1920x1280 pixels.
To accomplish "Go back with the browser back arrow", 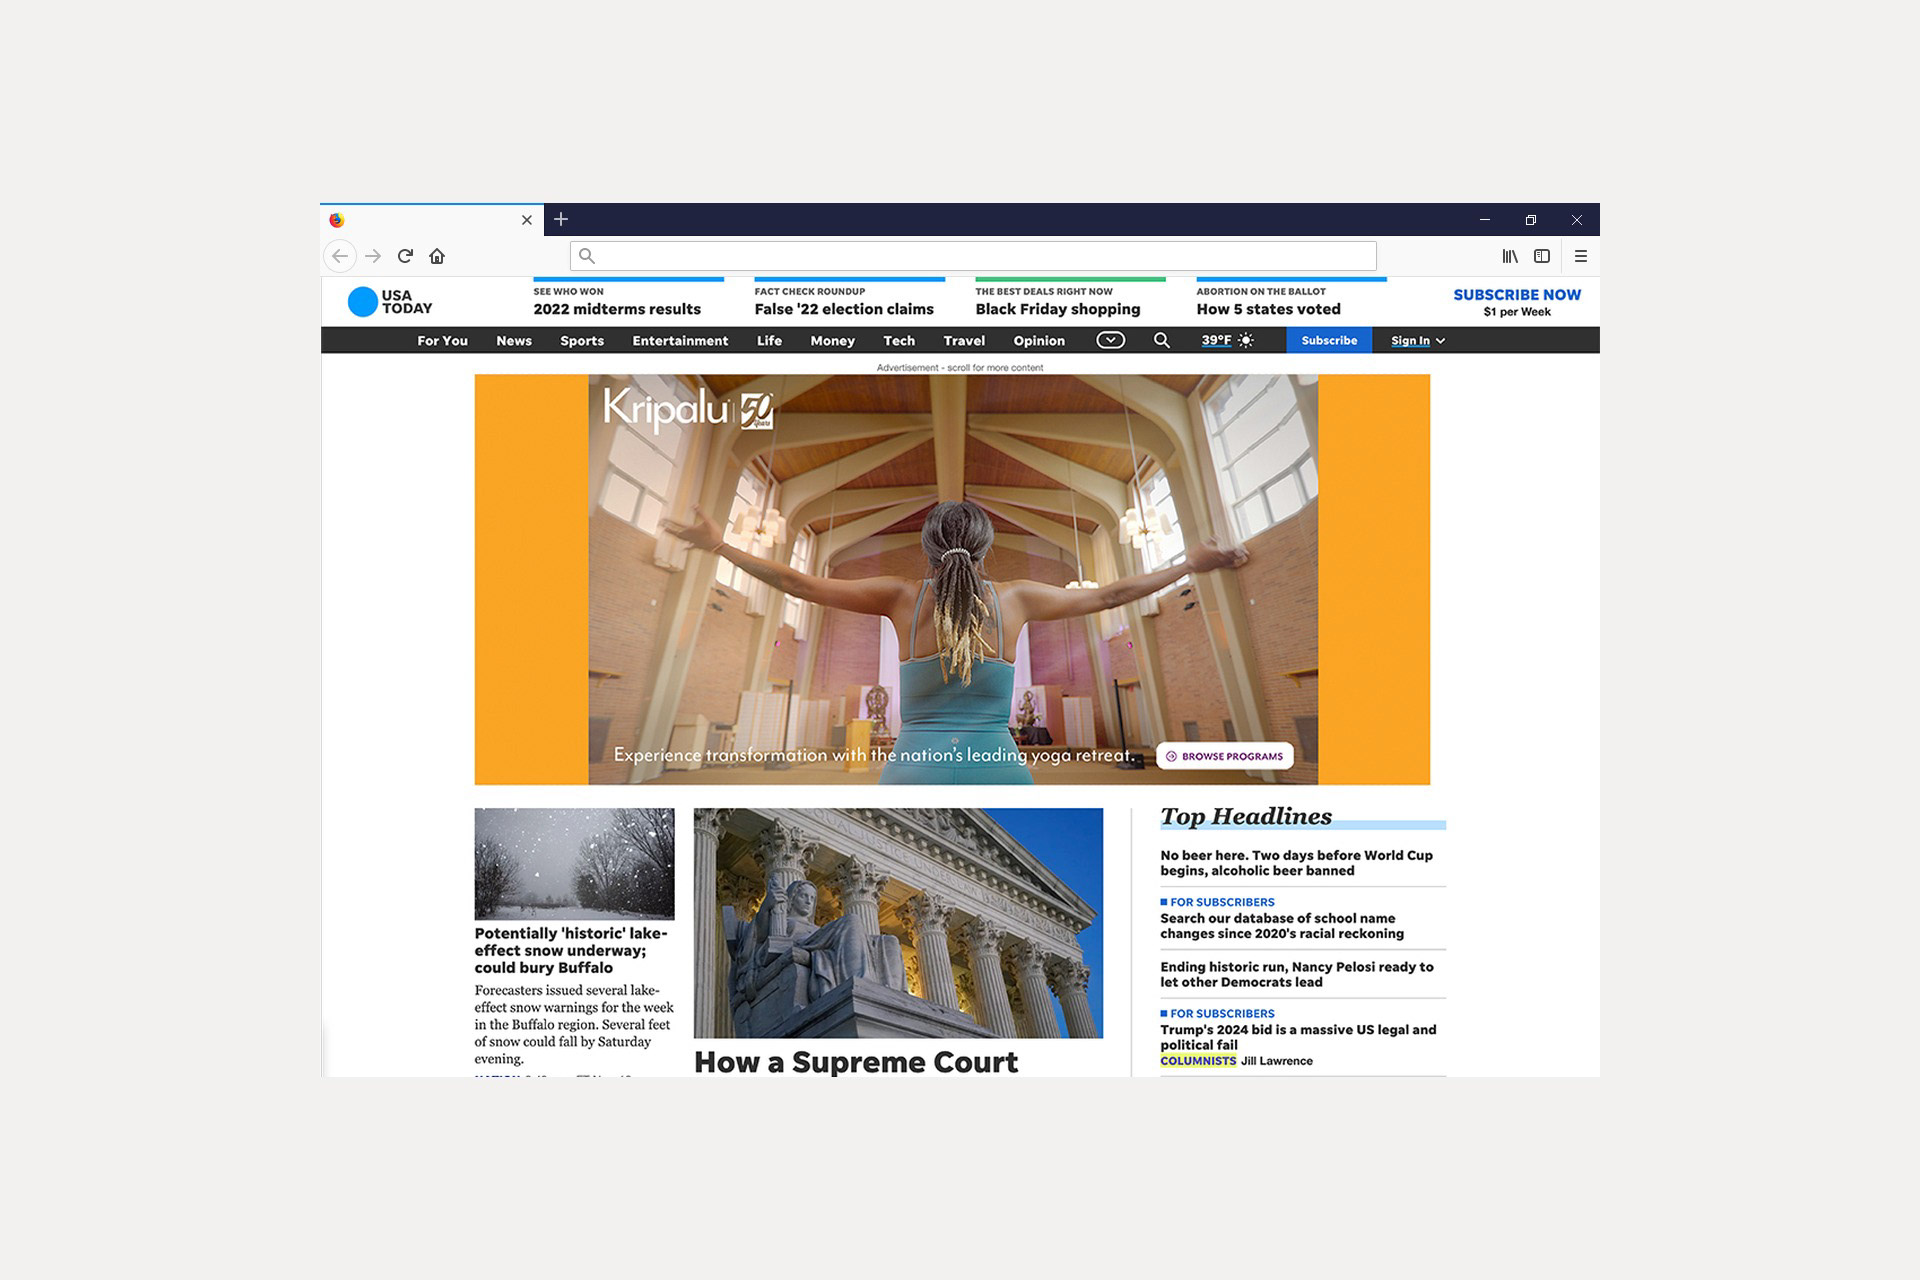I will click(x=340, y=256).
